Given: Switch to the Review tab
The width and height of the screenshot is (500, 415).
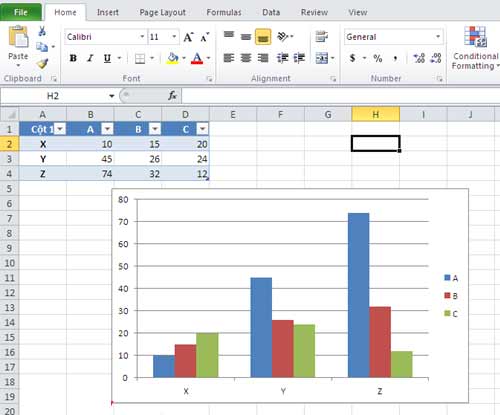Looking at the screenshot, I should (314, 12).
